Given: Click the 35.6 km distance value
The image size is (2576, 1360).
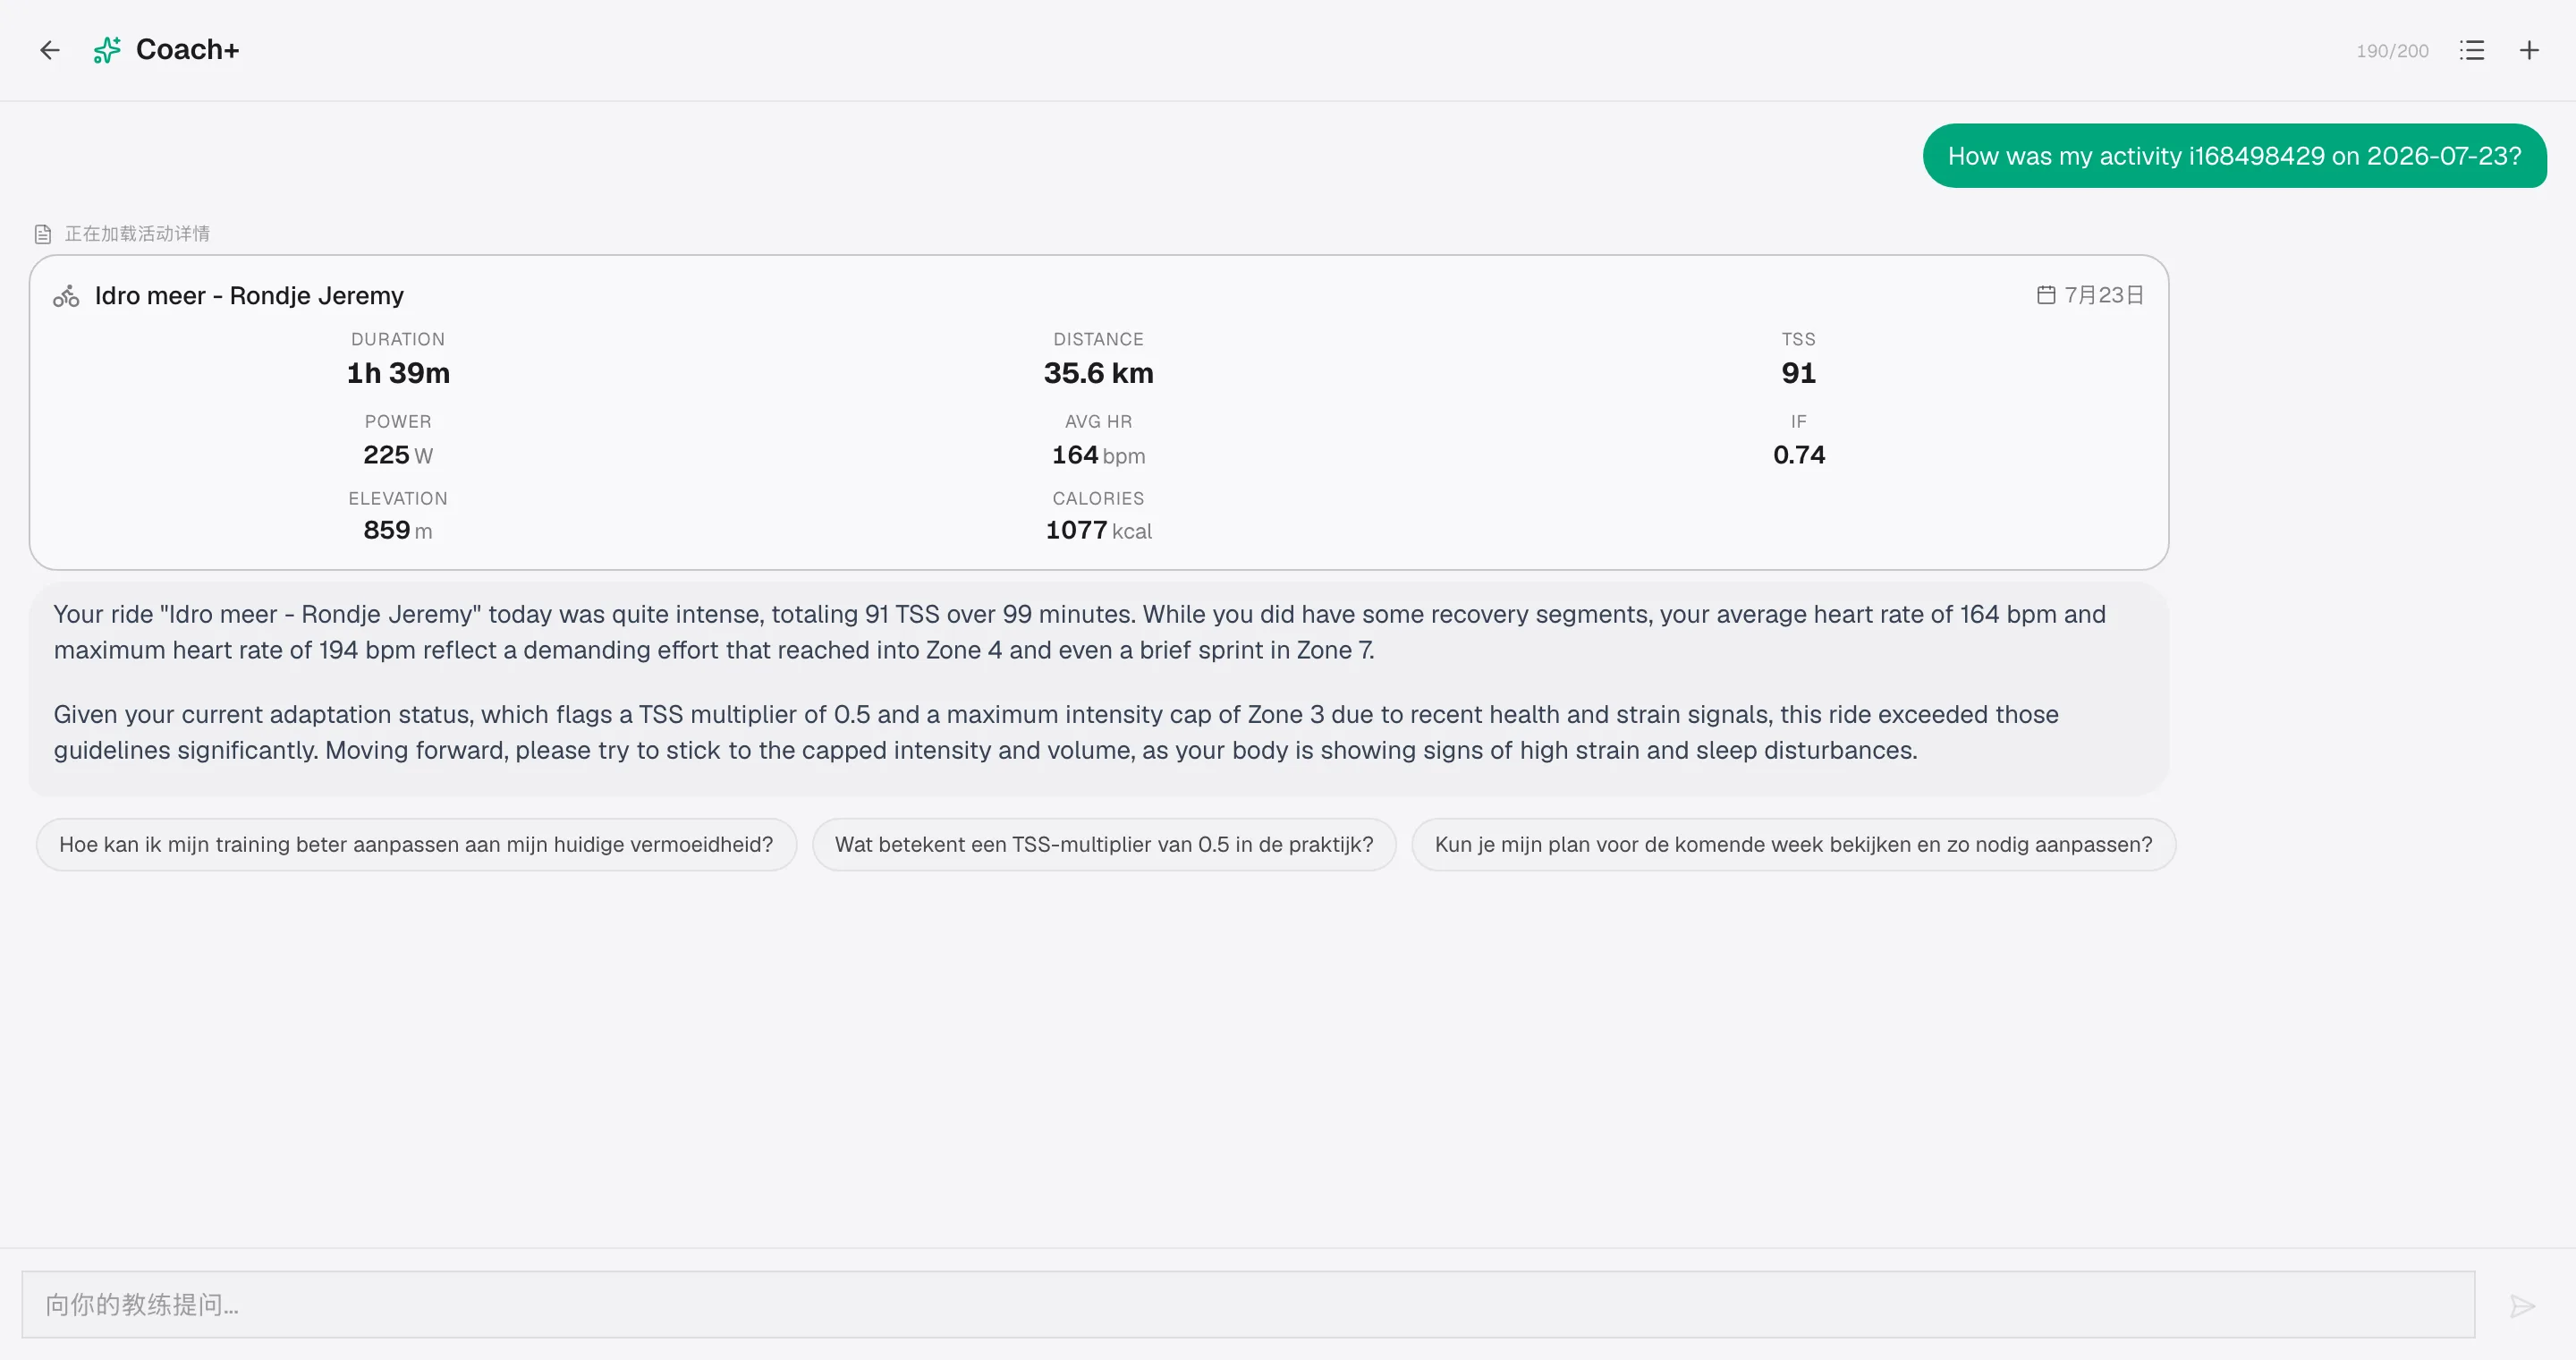Looking at the screenshot, I should pyautogui.click(x=1098, y=373).
